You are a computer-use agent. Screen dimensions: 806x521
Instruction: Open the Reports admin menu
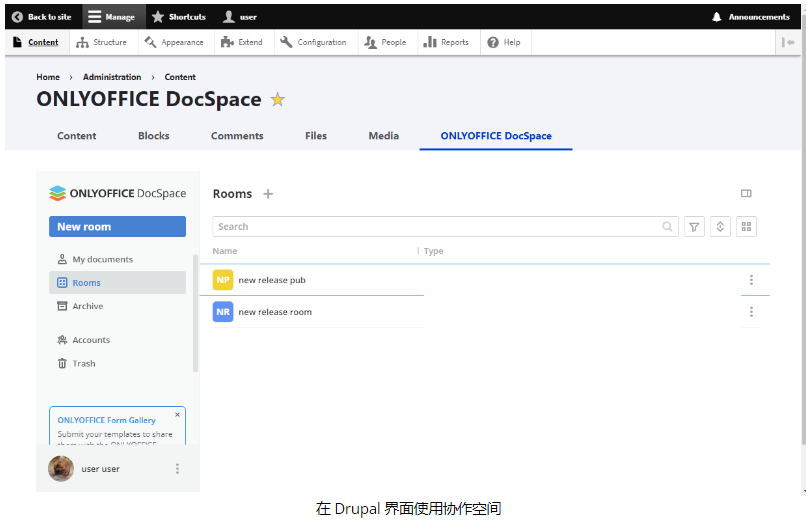(446, 42)
